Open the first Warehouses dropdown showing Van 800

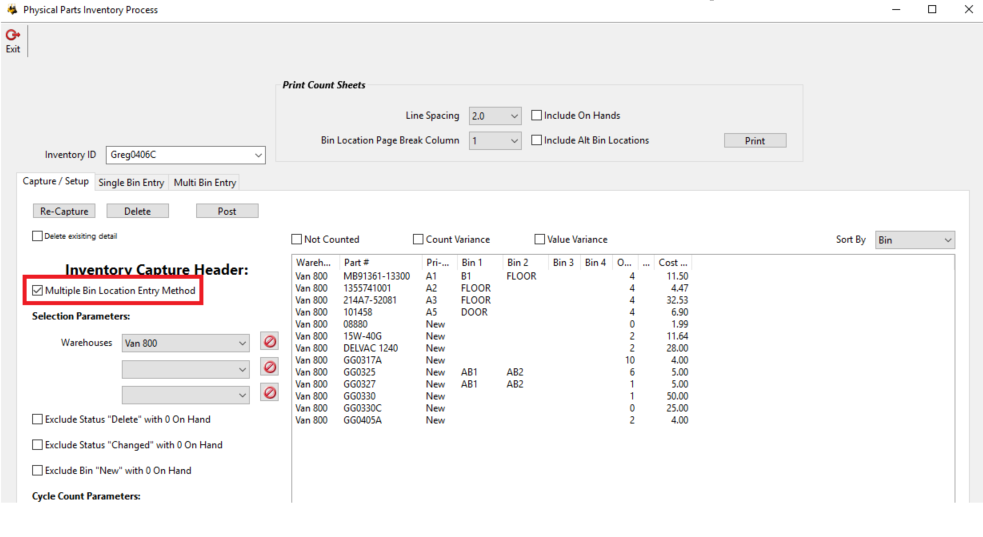186,343
